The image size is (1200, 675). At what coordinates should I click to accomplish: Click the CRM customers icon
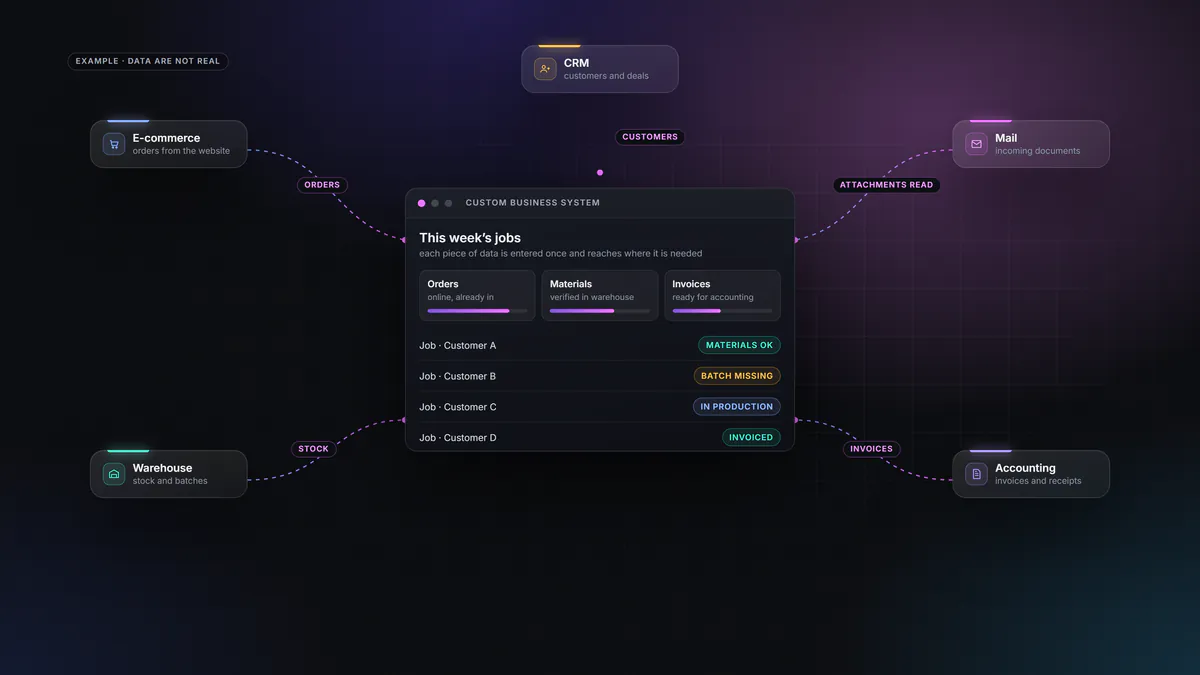tap(545, 69)
